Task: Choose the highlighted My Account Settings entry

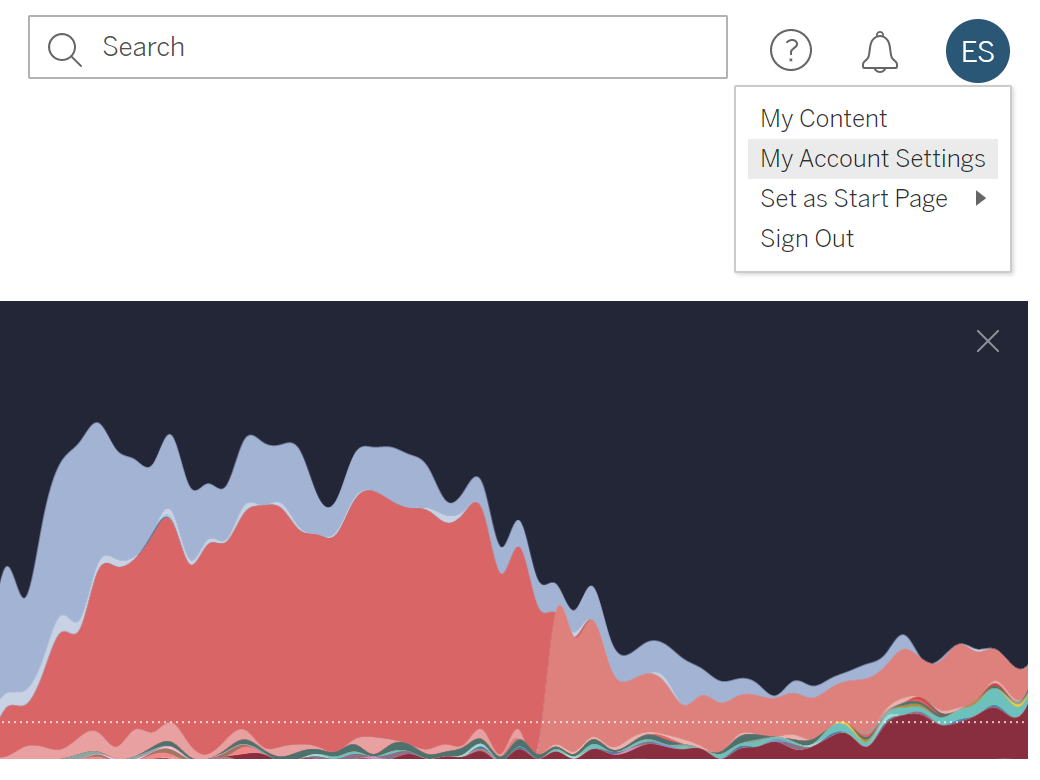Action: (872, 158)
